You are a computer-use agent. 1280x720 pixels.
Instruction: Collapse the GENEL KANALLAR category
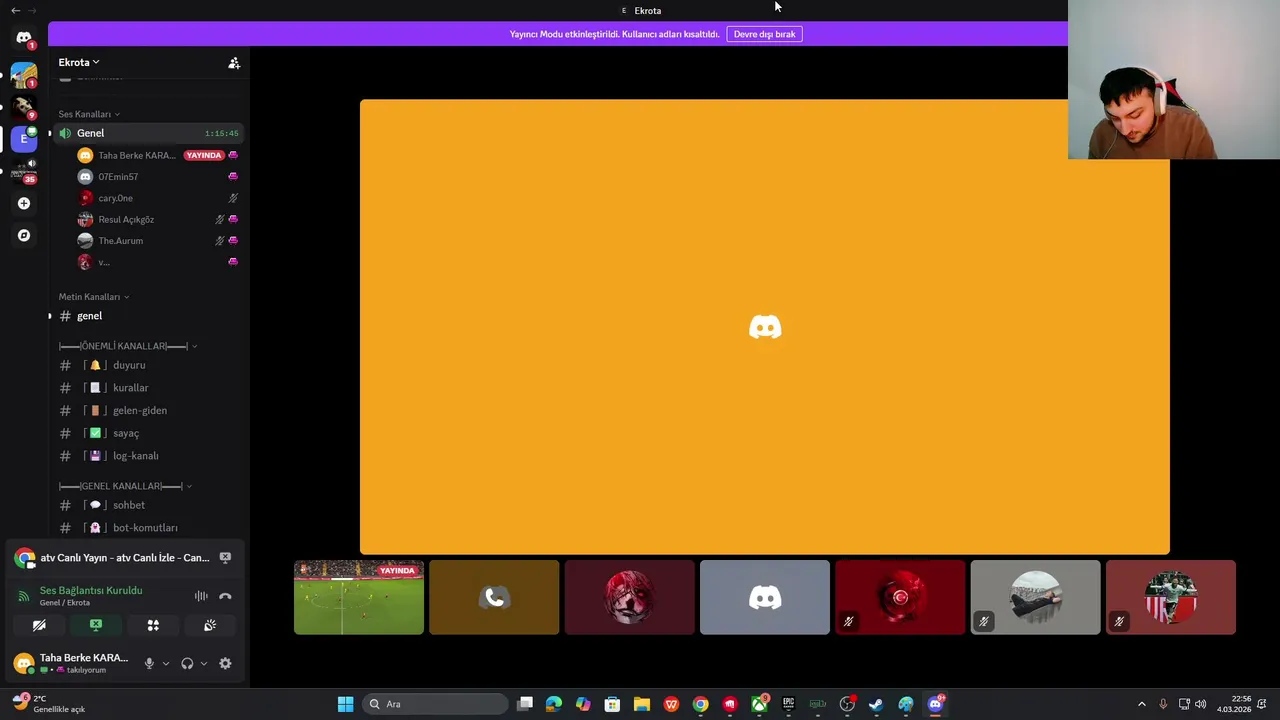[x=125, y=486]
